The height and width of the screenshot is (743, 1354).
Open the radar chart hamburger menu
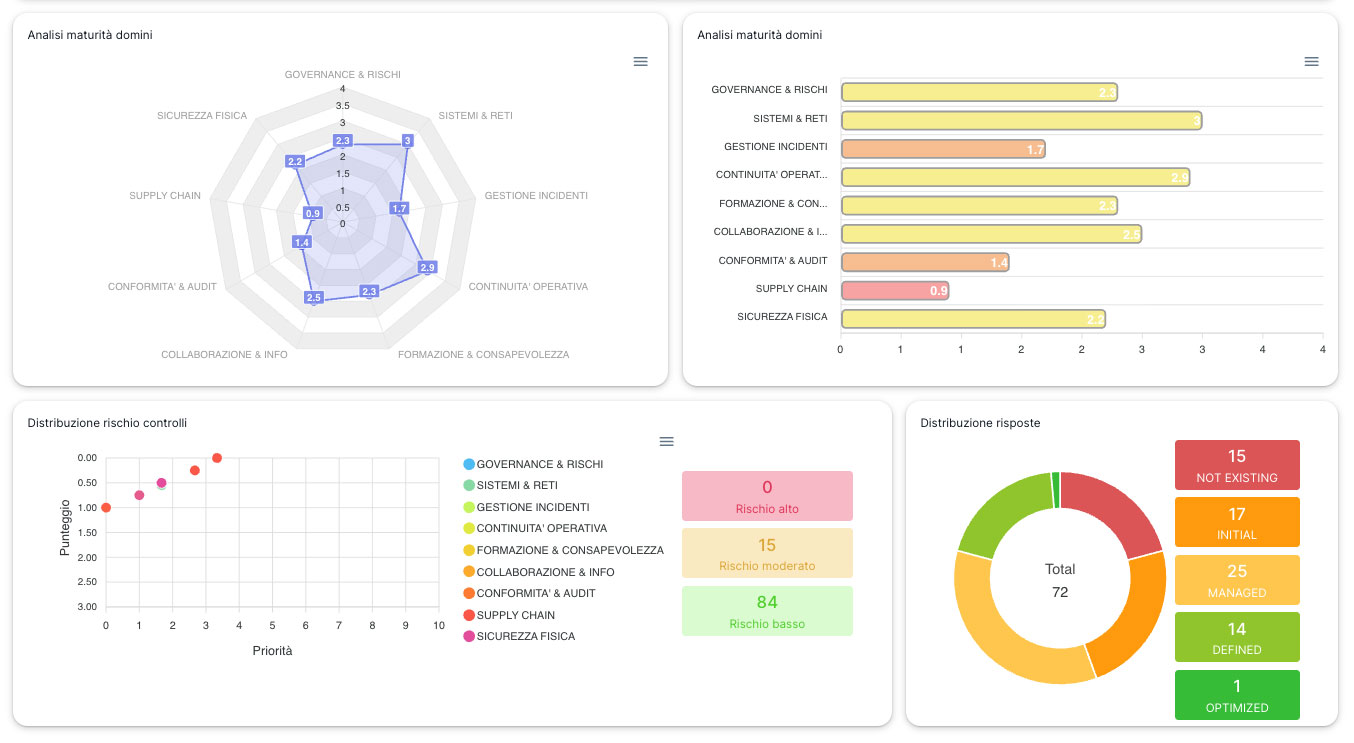641,61
